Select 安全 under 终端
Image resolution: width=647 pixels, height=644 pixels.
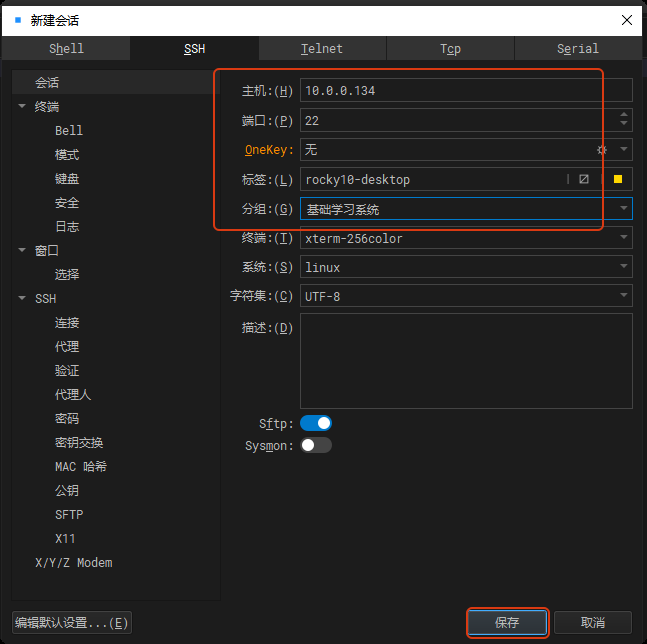tap(67, 202)
